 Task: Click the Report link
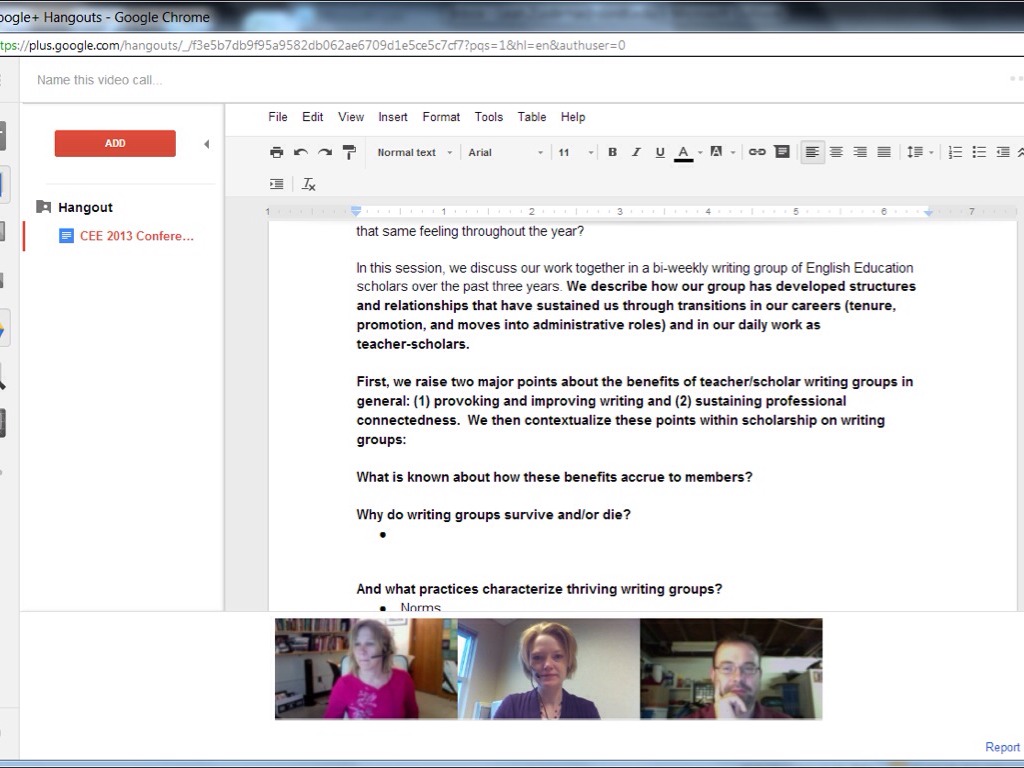(x=1002, y=747)
